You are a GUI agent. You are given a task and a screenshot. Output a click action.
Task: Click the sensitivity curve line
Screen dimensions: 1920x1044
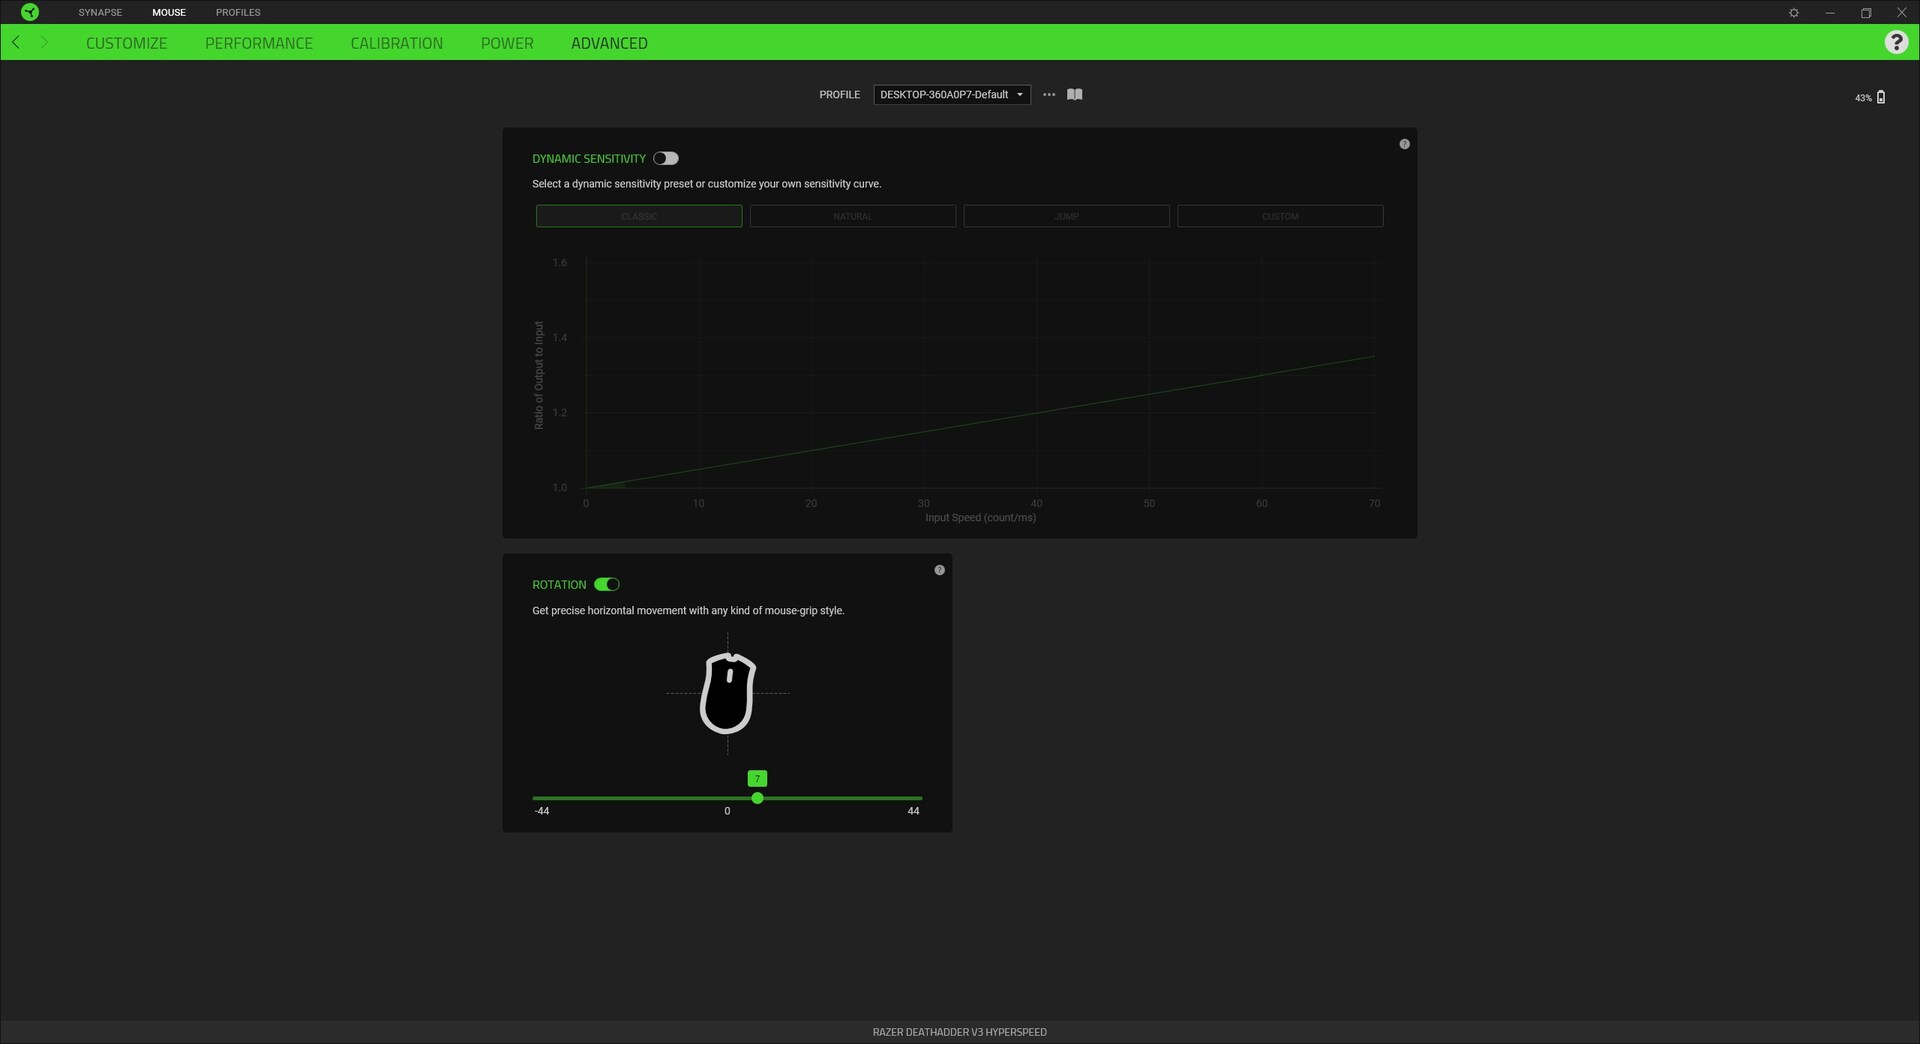pos(980,422)
